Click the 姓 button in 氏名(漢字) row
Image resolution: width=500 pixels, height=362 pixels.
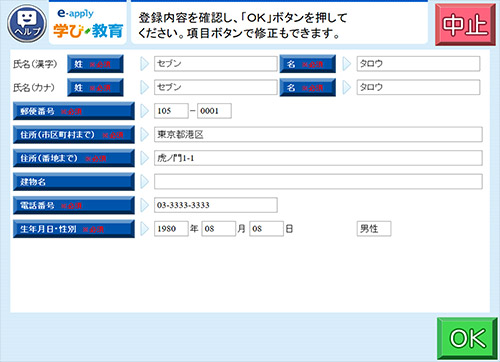[95, 64]
